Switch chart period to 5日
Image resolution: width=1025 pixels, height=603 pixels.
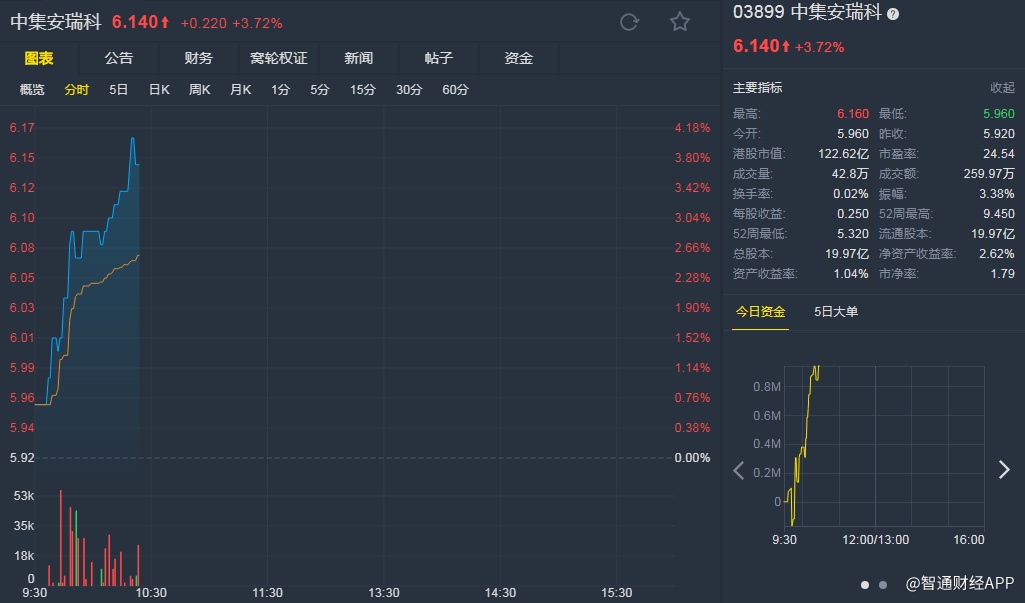click(x=118, y=90)
